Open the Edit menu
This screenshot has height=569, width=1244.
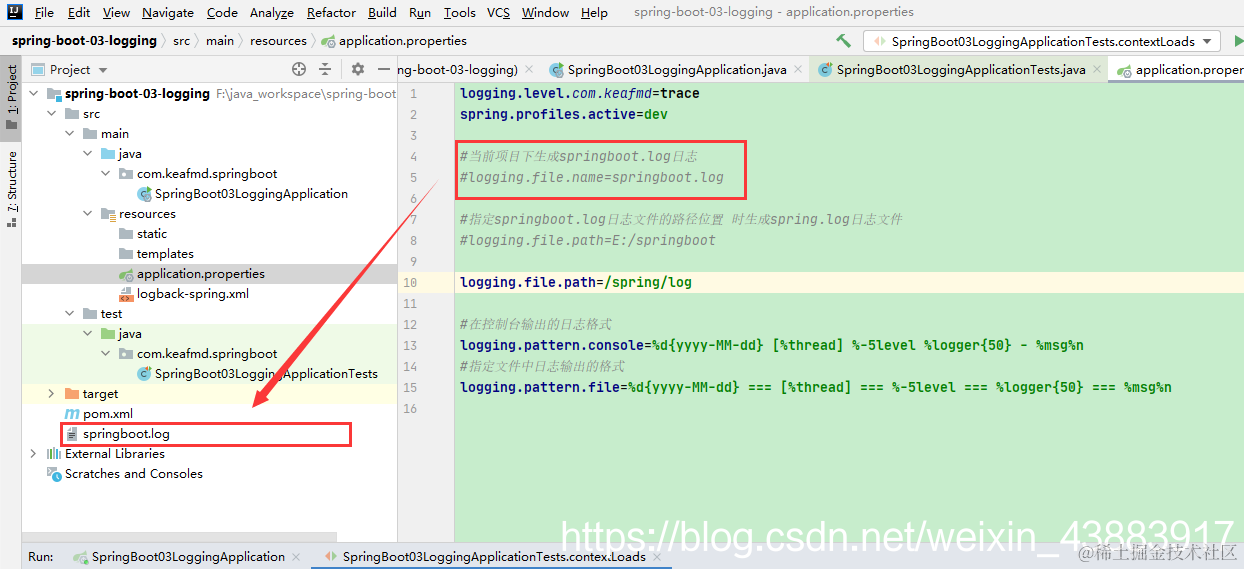(79, 12)
